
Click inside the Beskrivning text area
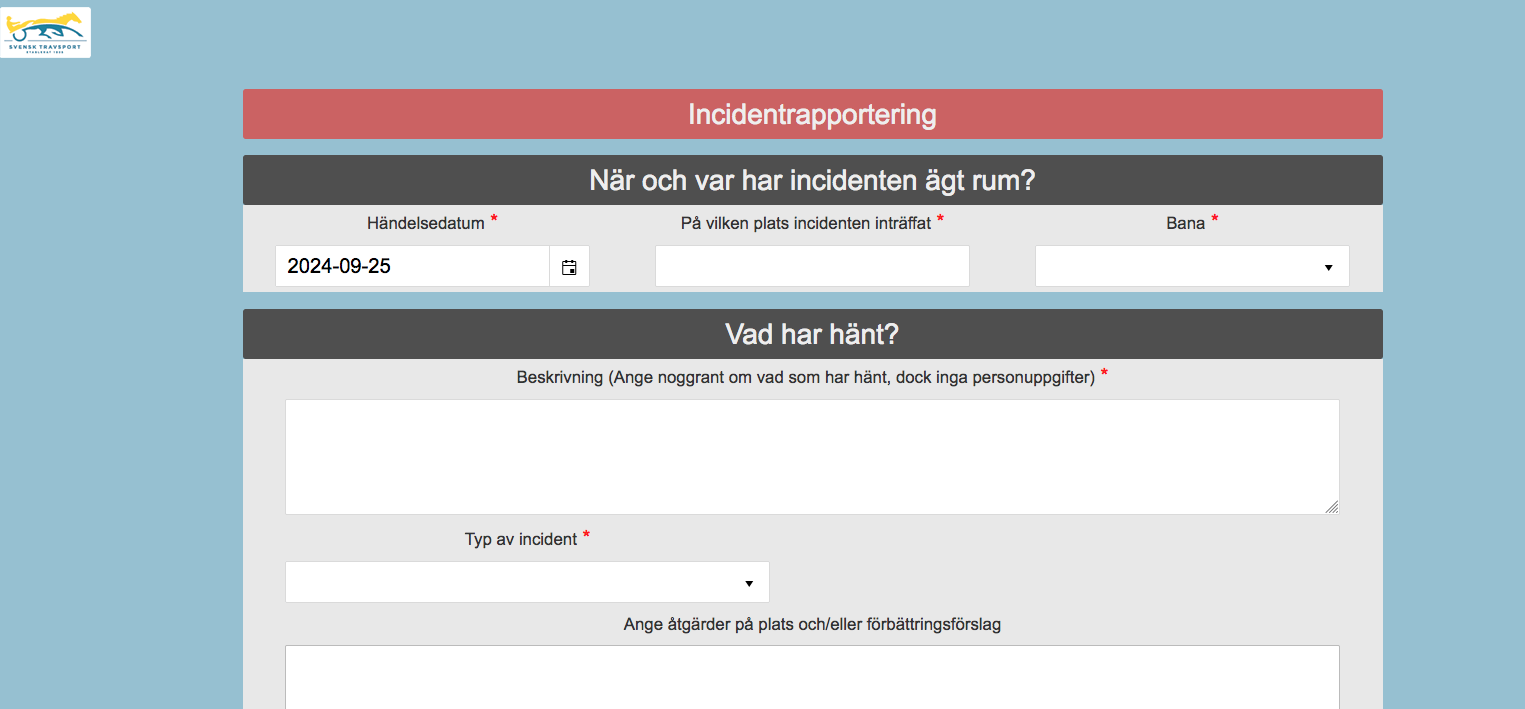coord(811,457)
